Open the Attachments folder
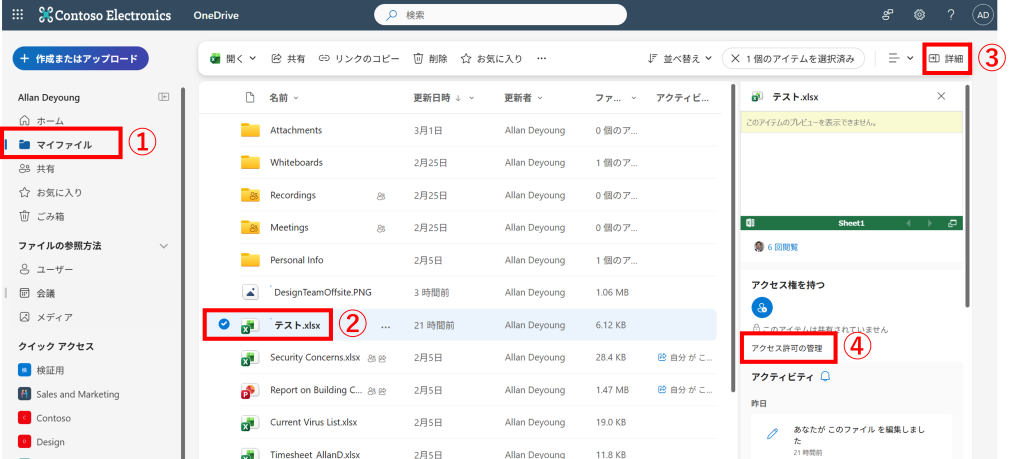The height and width of the screenshot is (459, 1024). [295, 130]
